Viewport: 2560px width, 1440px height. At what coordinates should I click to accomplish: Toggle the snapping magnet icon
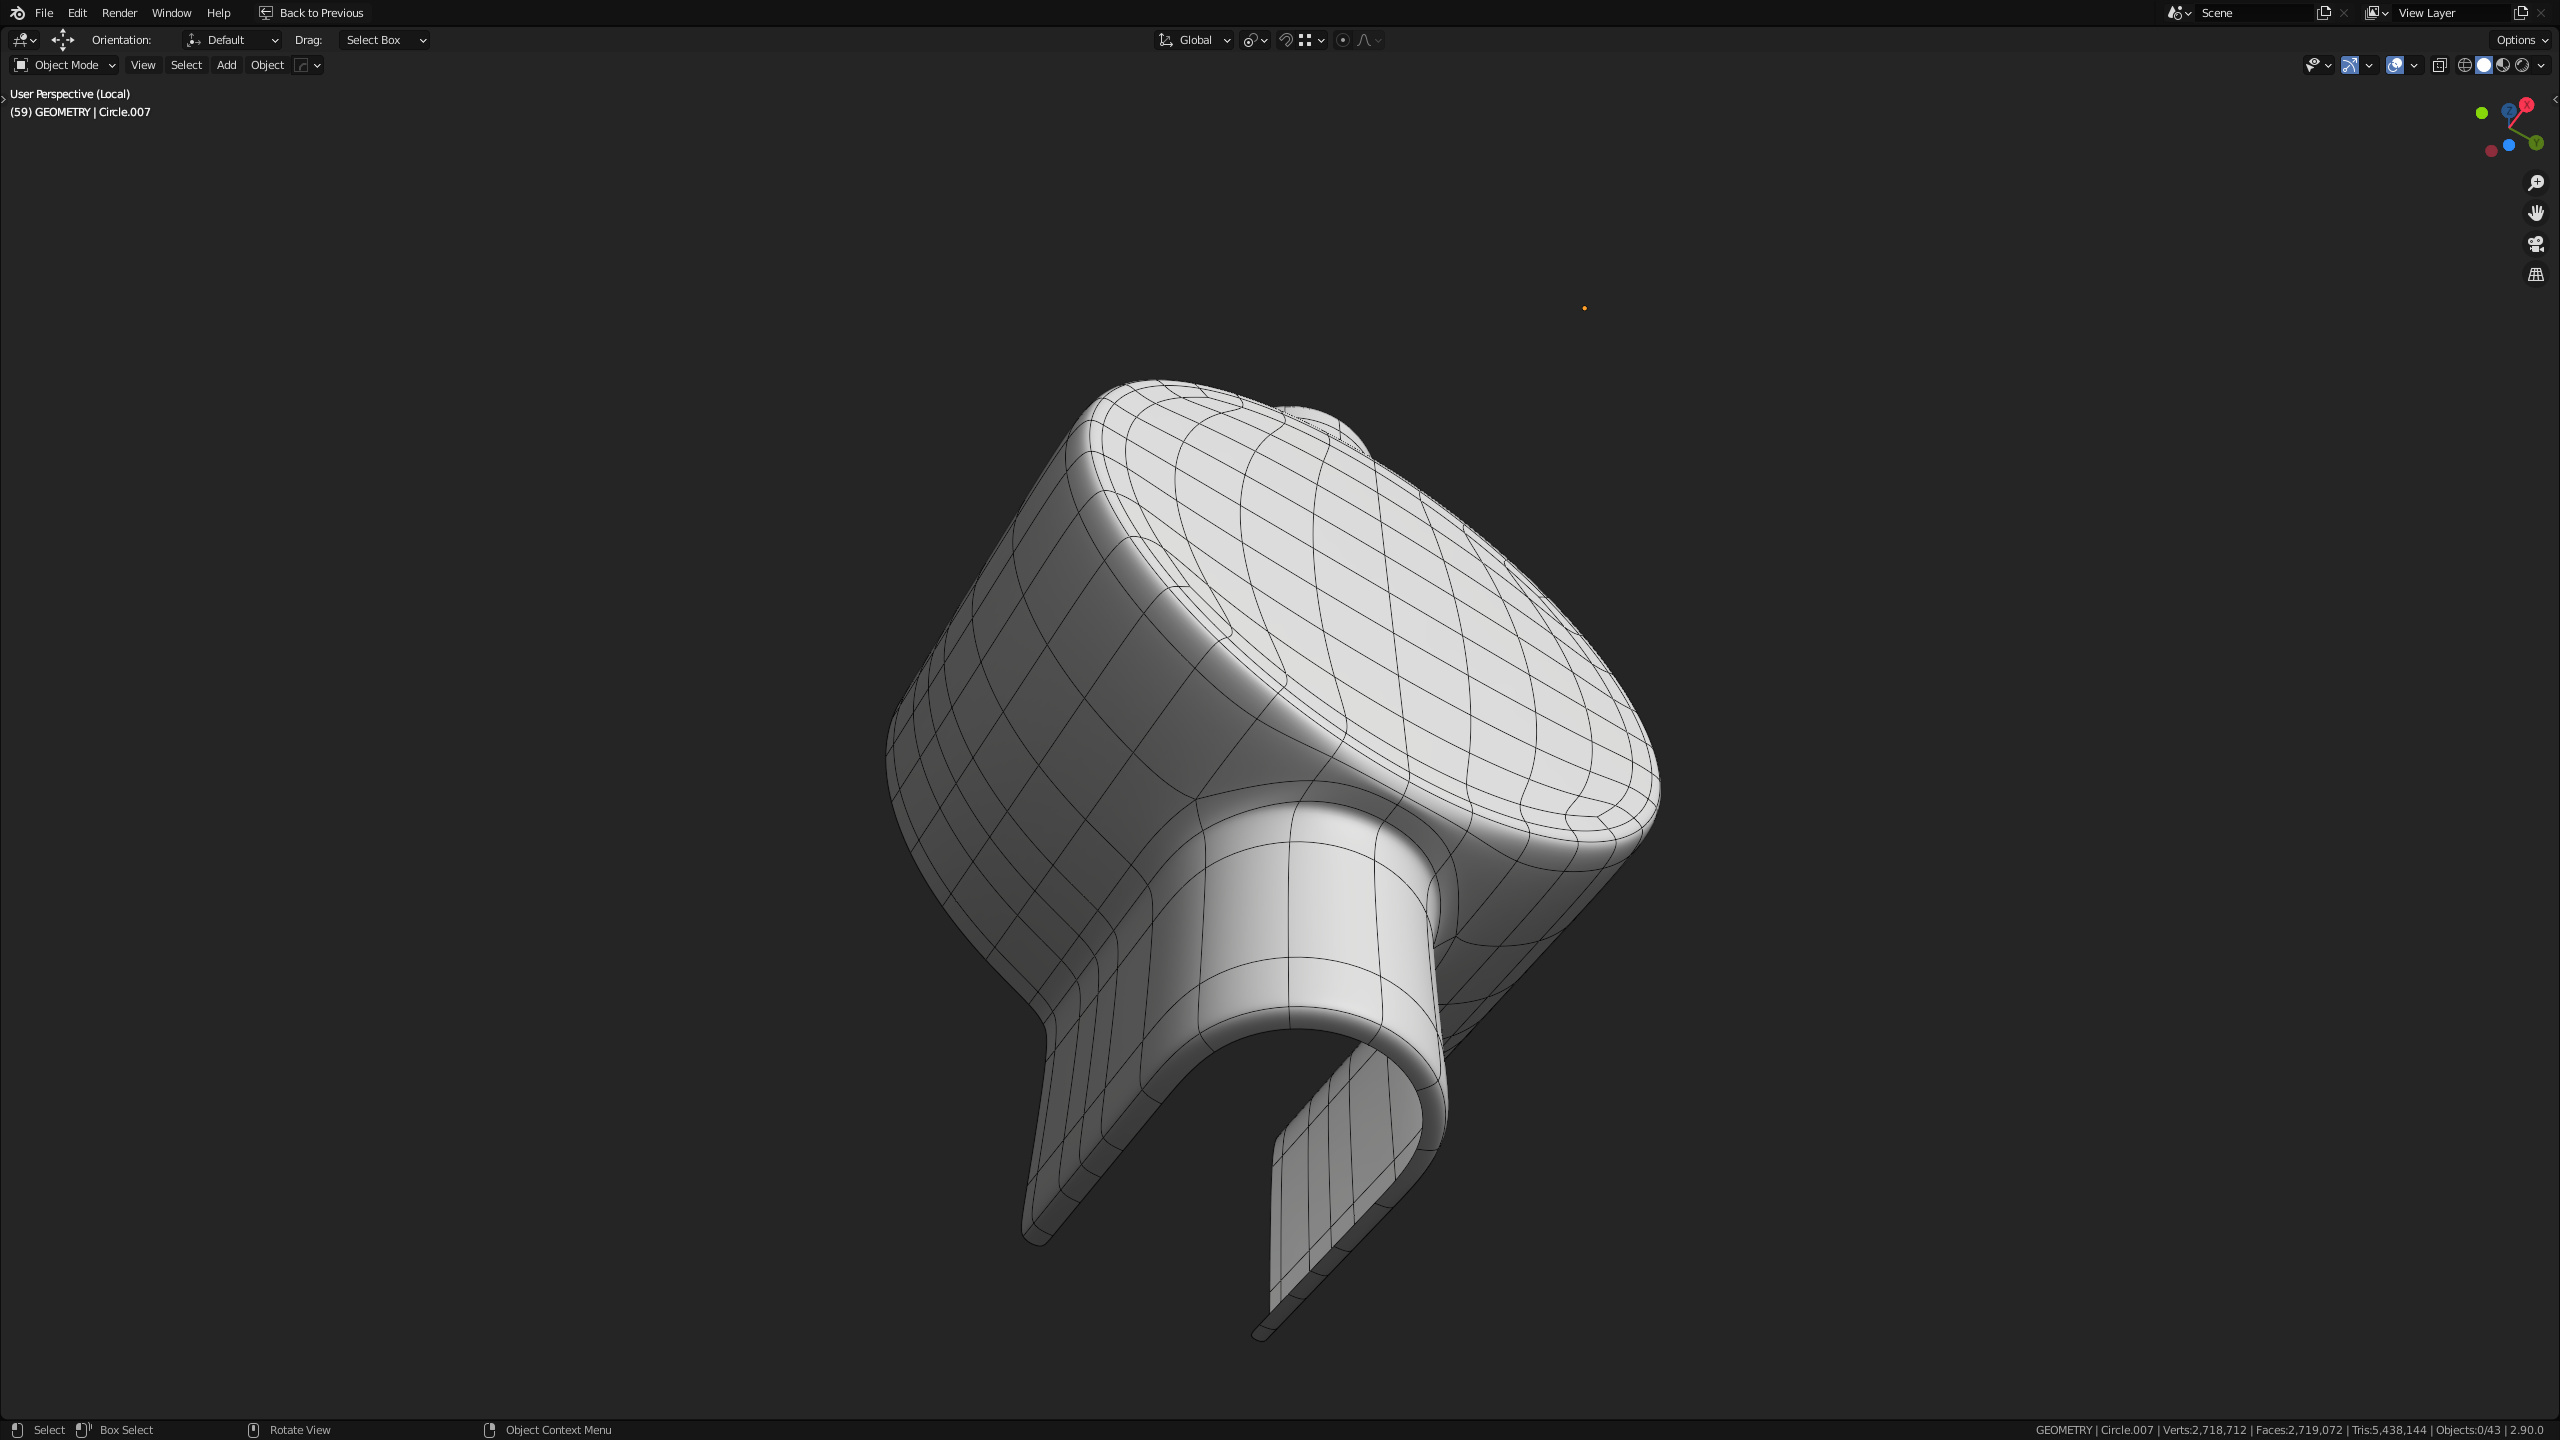pos(1286,40)
